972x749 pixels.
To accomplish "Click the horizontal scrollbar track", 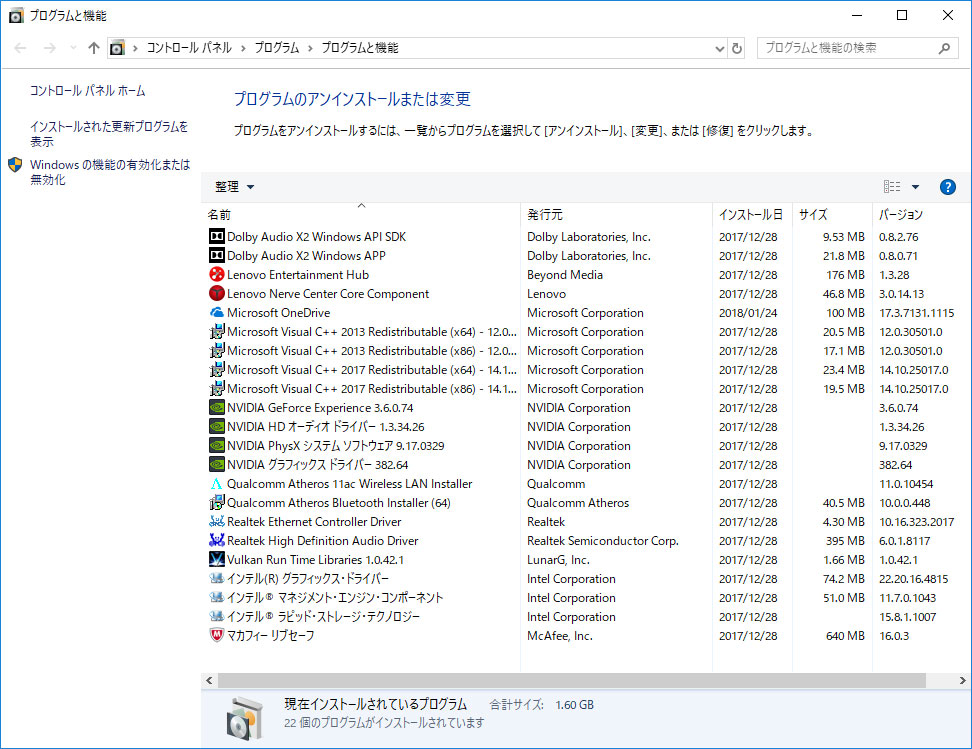I will tap(572, 680).
